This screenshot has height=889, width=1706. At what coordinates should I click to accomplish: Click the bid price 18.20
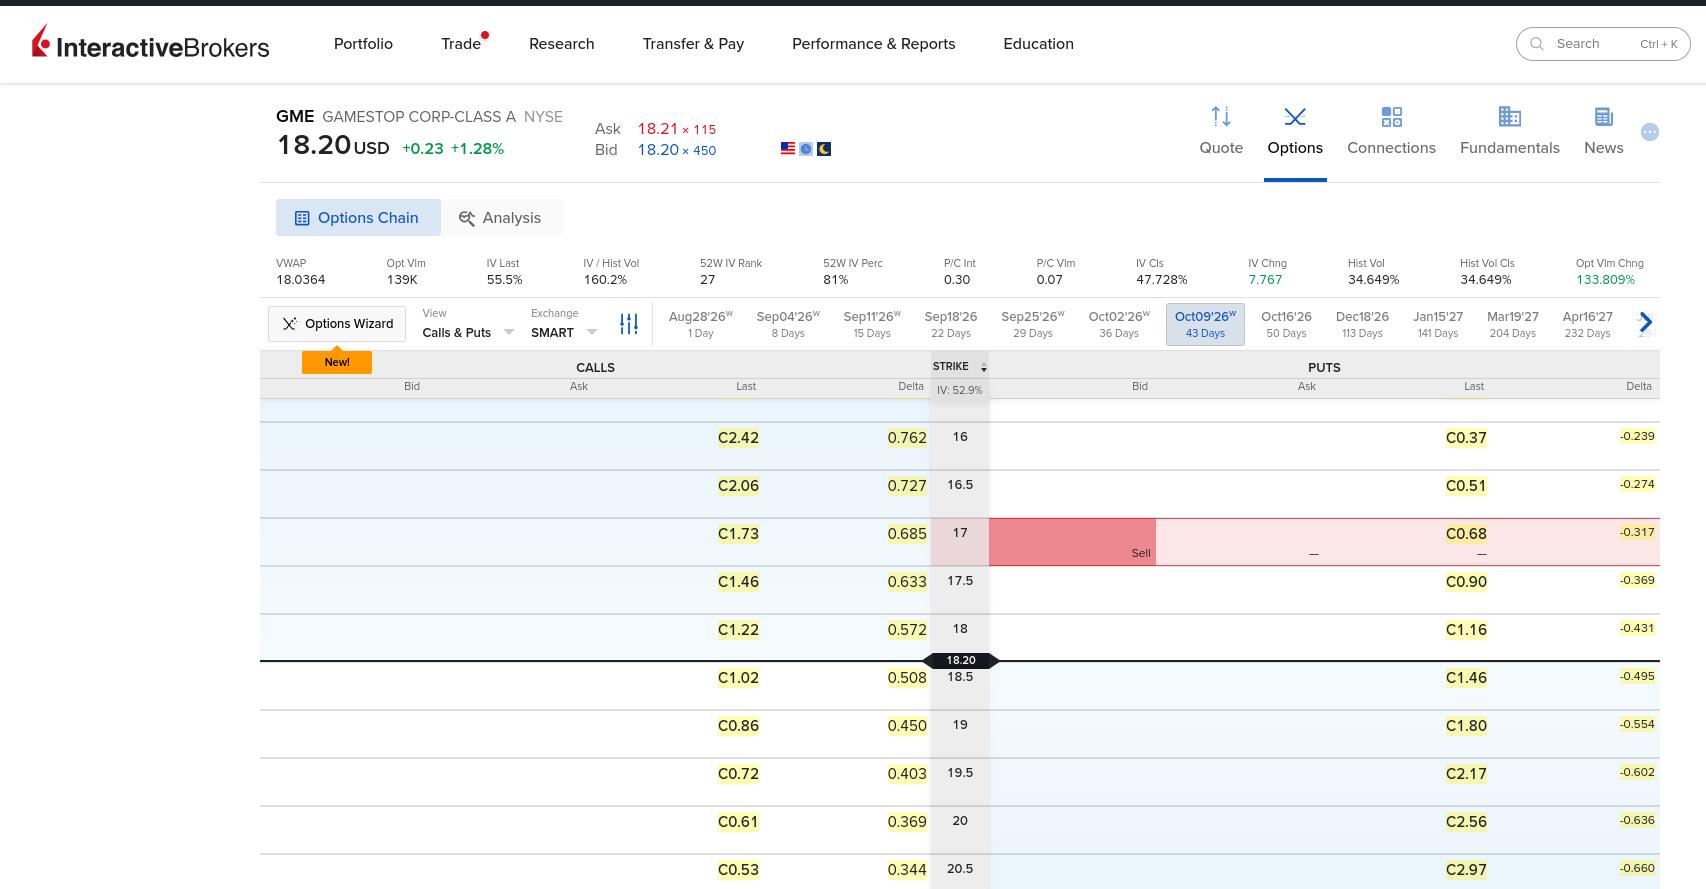658,150
